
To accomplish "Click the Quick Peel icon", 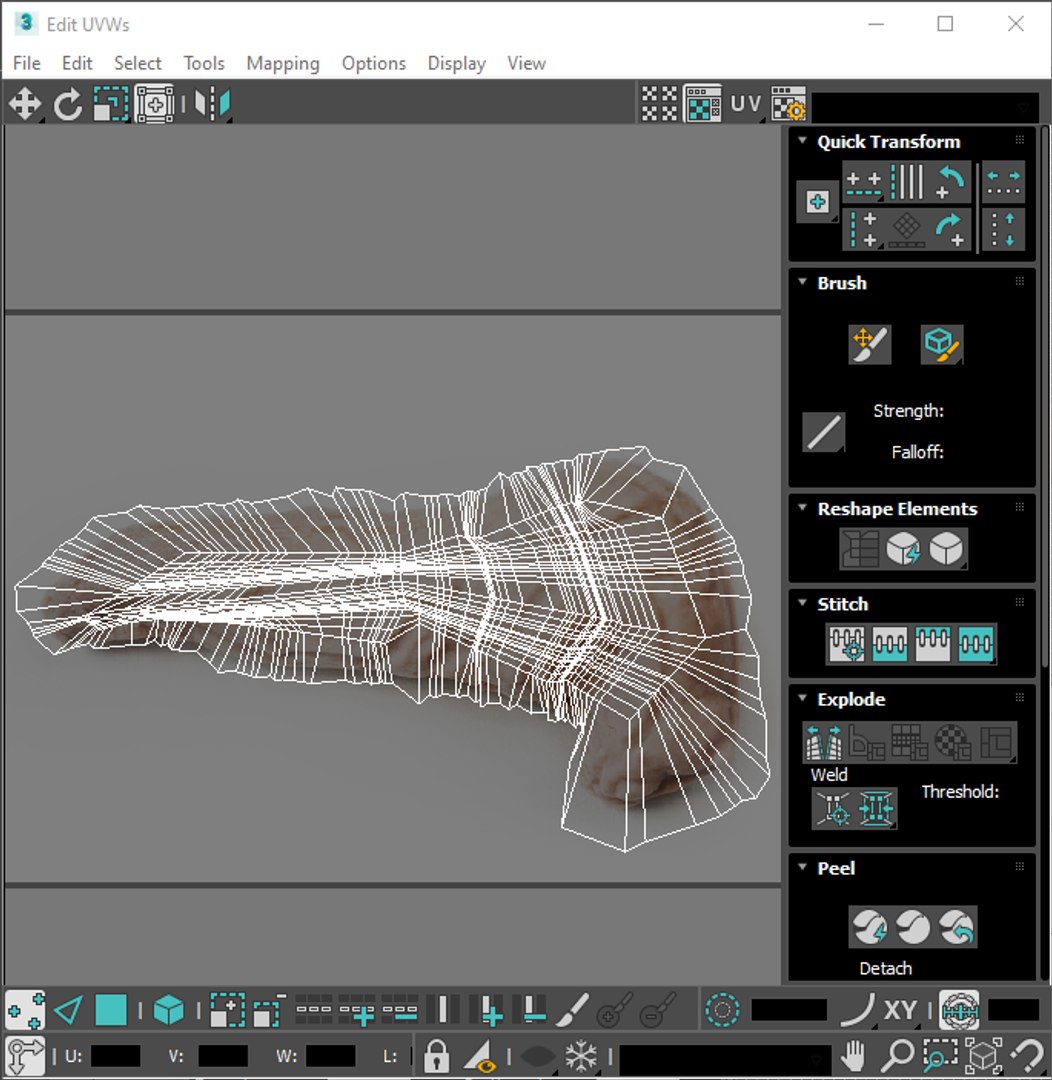I will pos(869,927).
